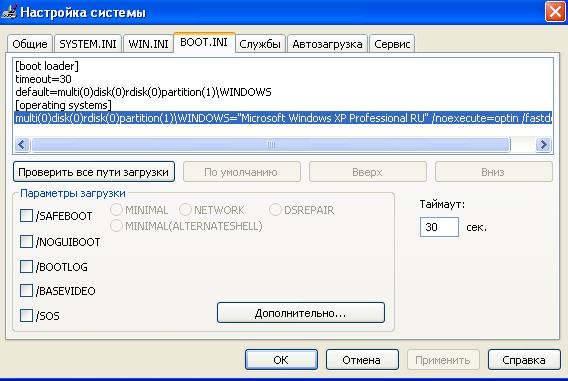Click the Применить button
The width and height of the screenshot is (568, 381).
click(443, 360)
